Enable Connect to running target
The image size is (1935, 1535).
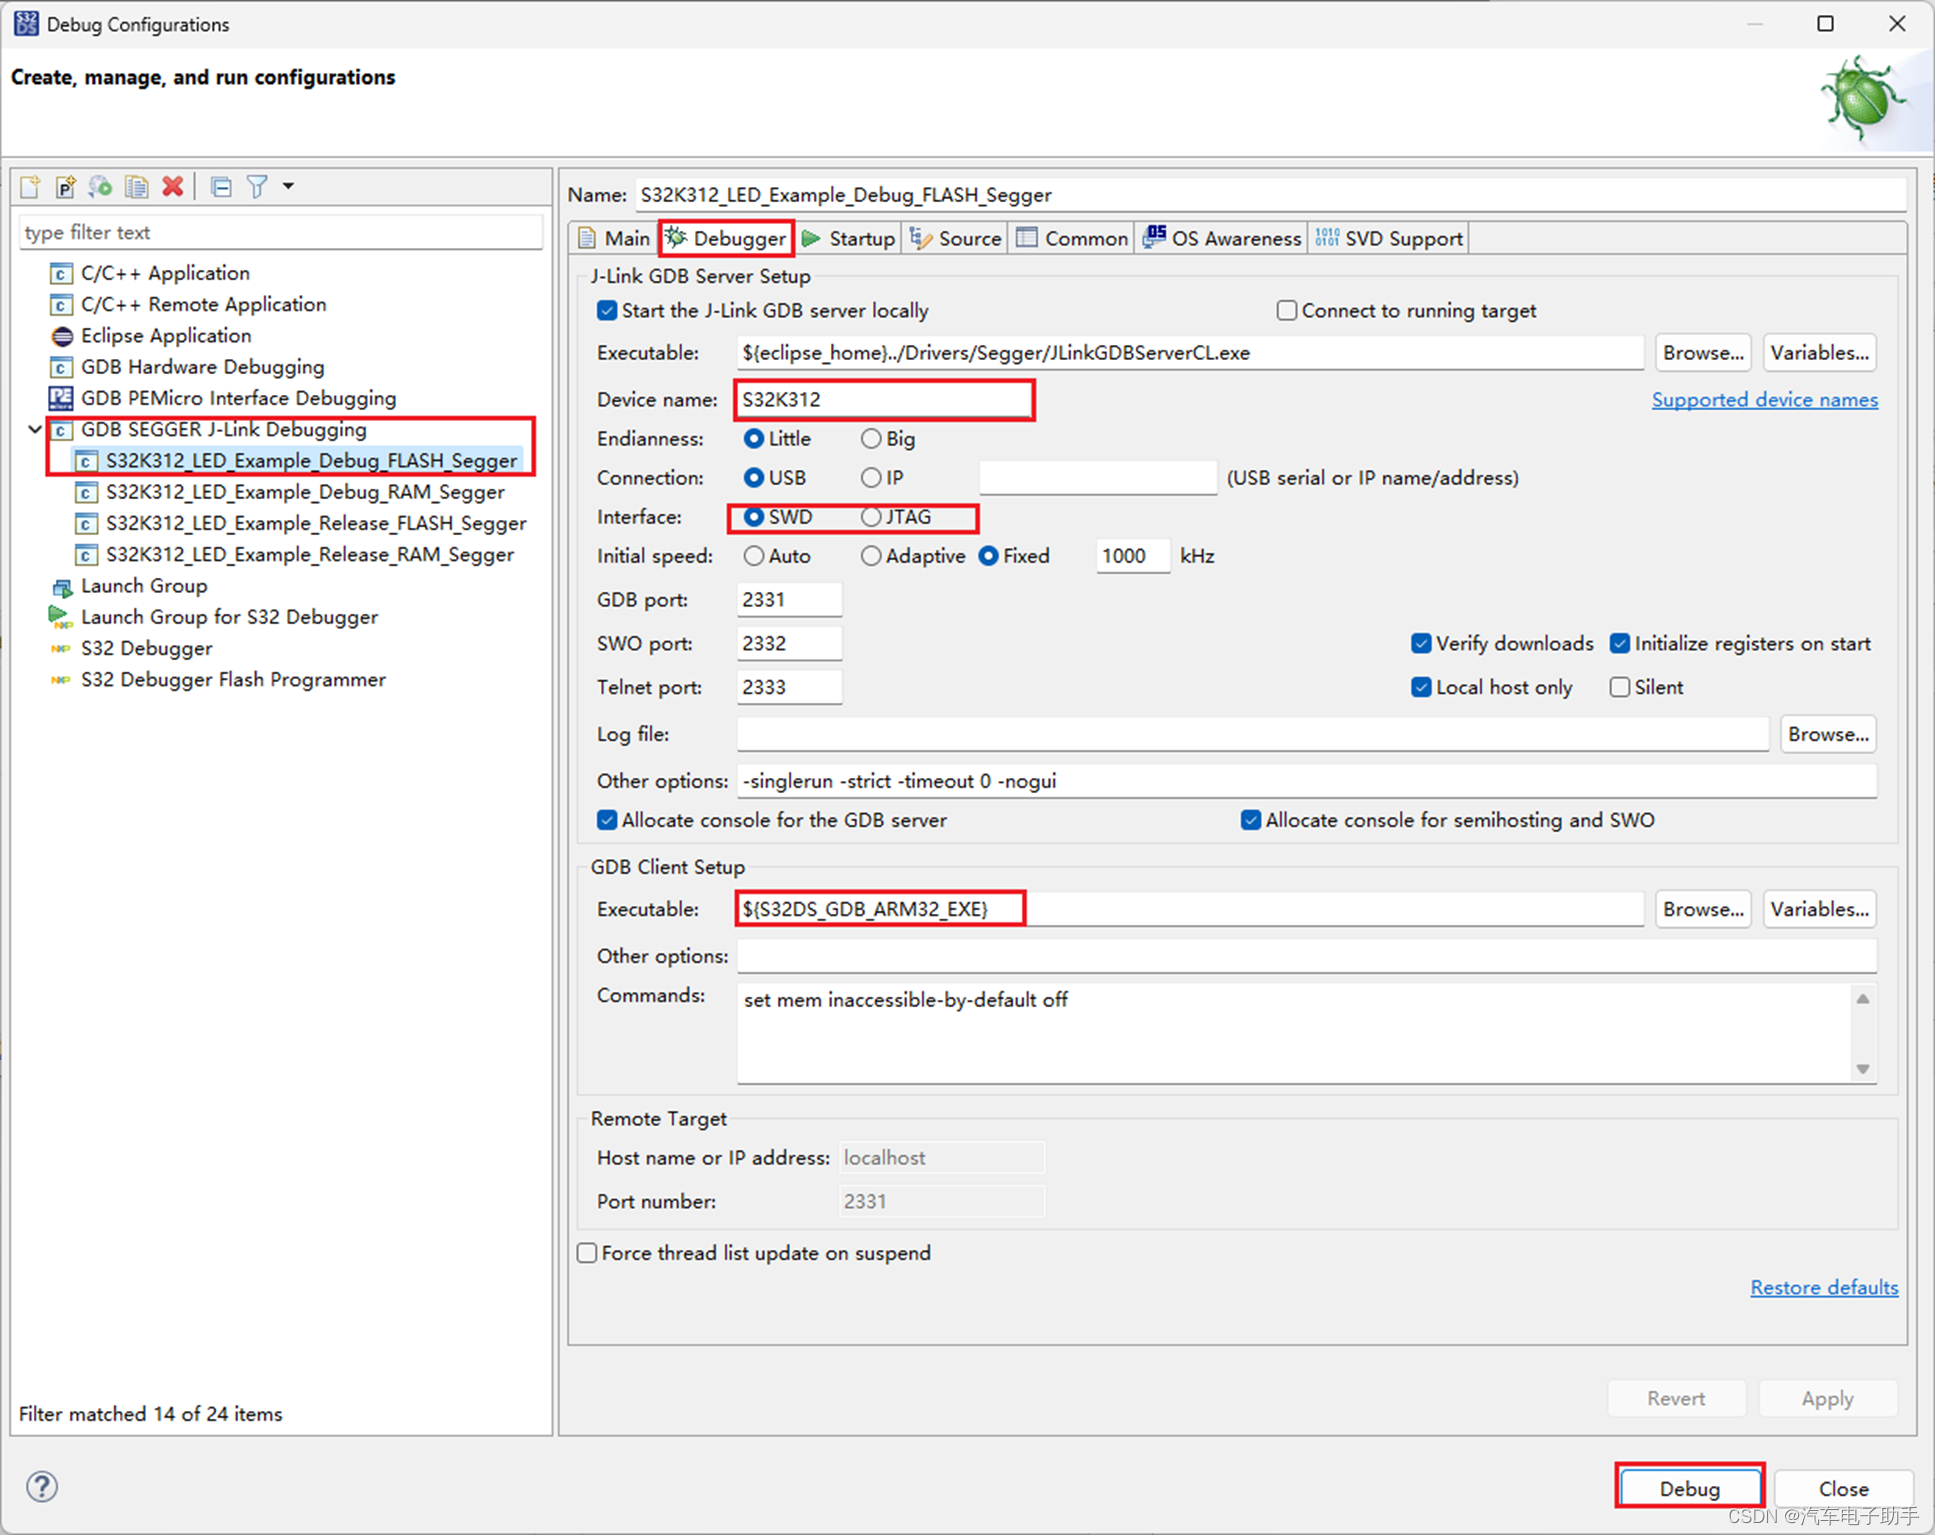tap(1287, 311)
